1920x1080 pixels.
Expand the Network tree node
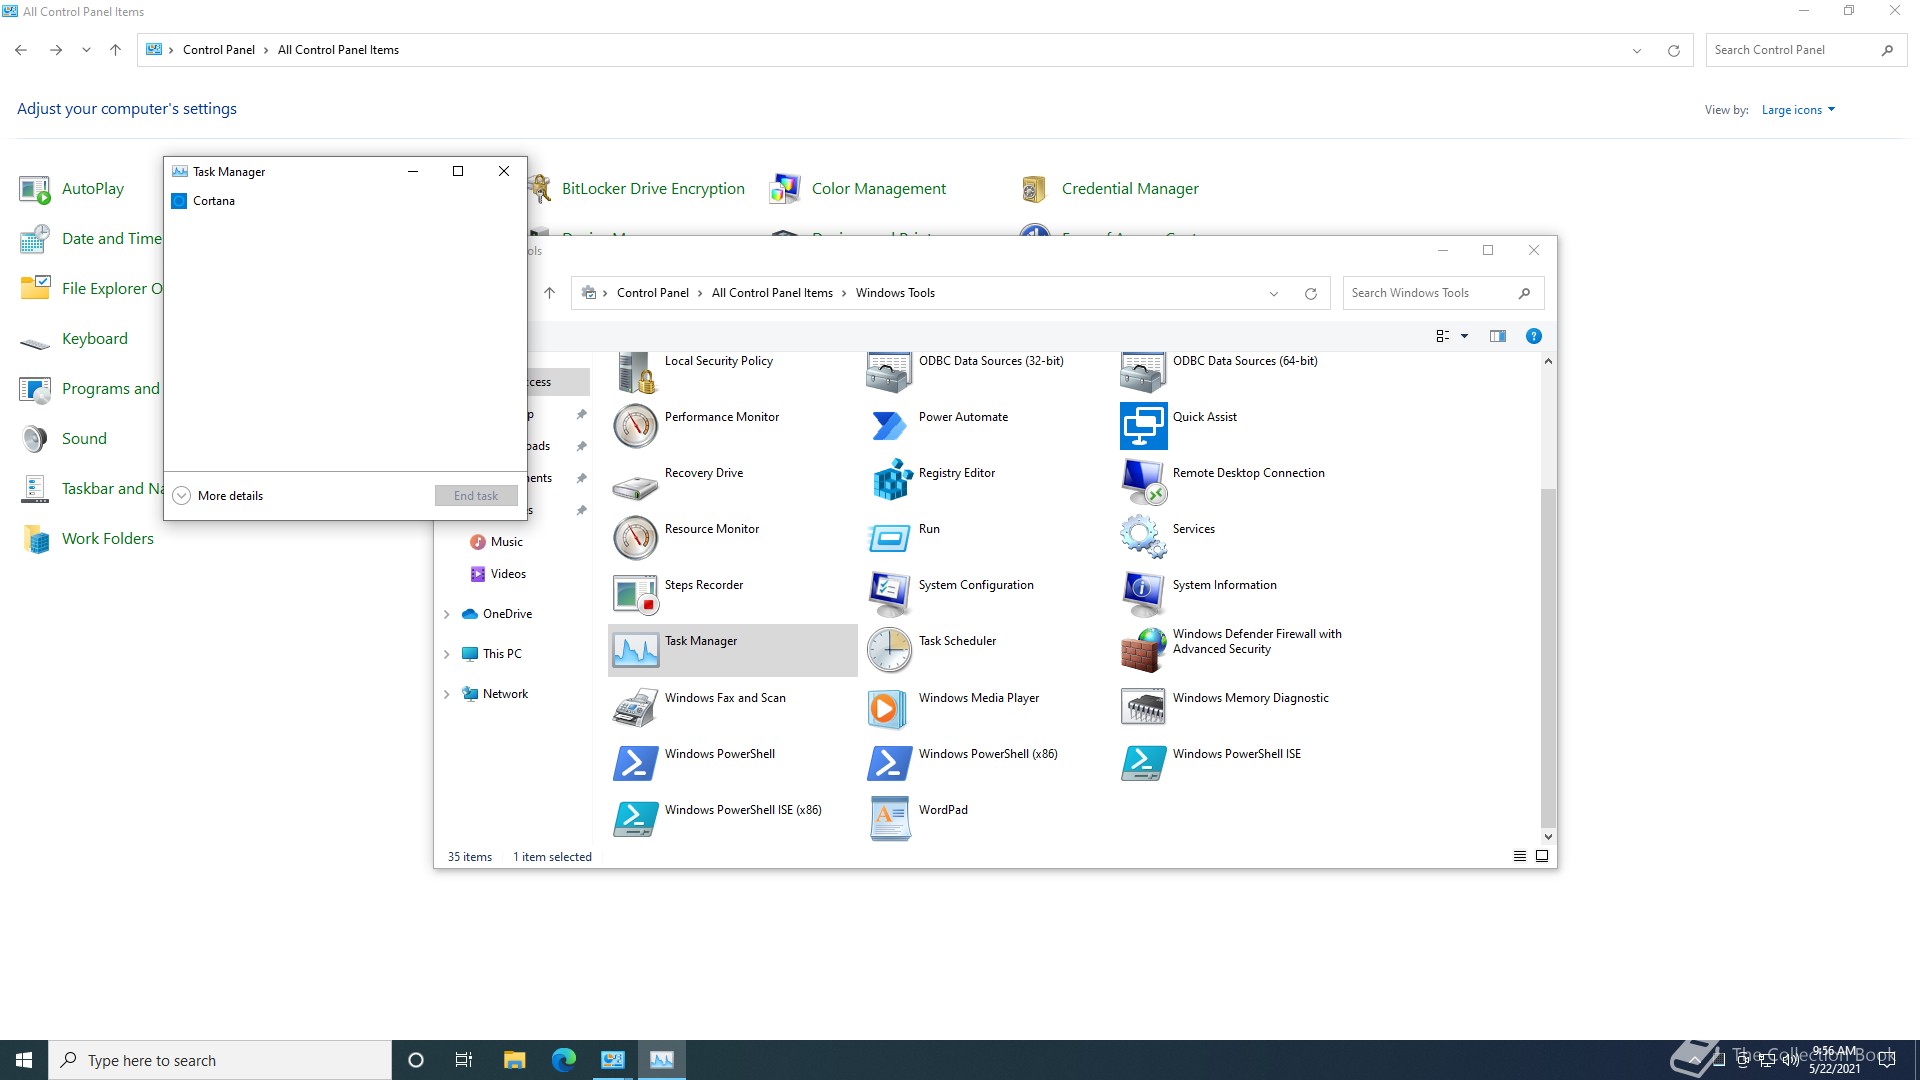click(x=446, y=694)
